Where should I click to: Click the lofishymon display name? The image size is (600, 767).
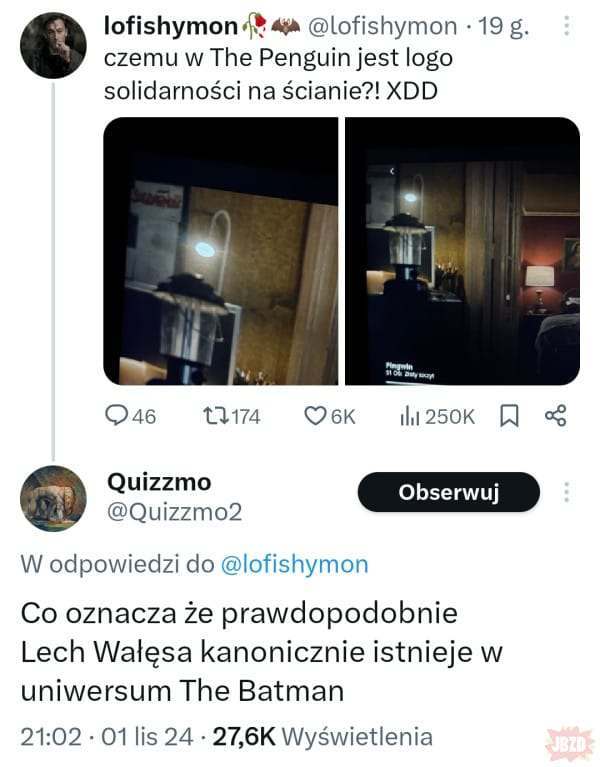point(171,26)
